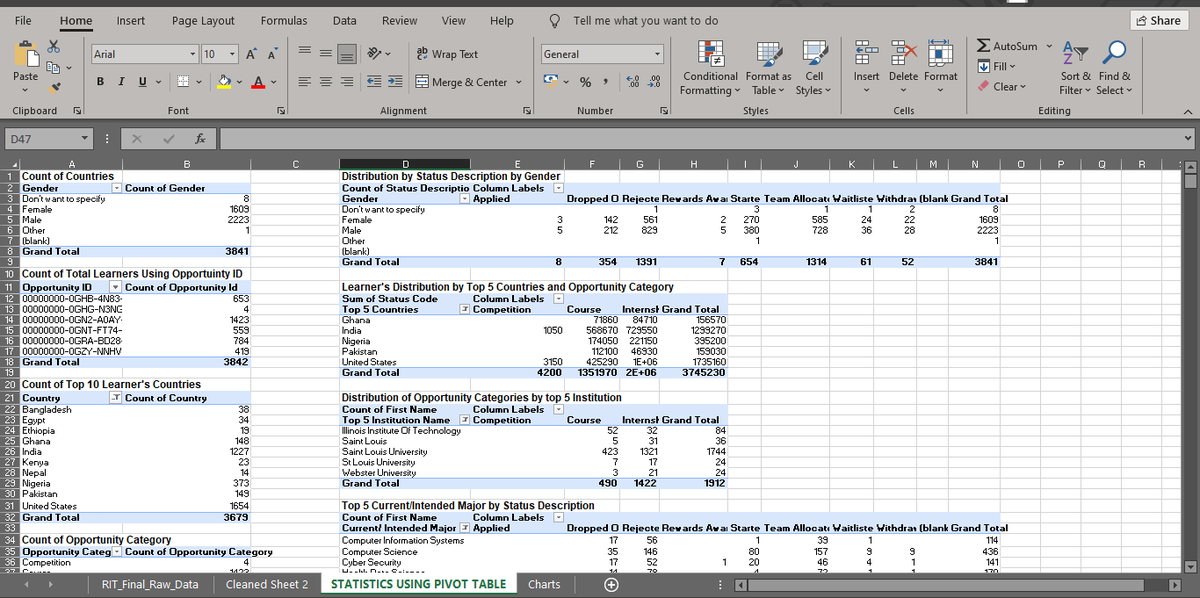Switch to Insert ribbon tab

point(130,20)
